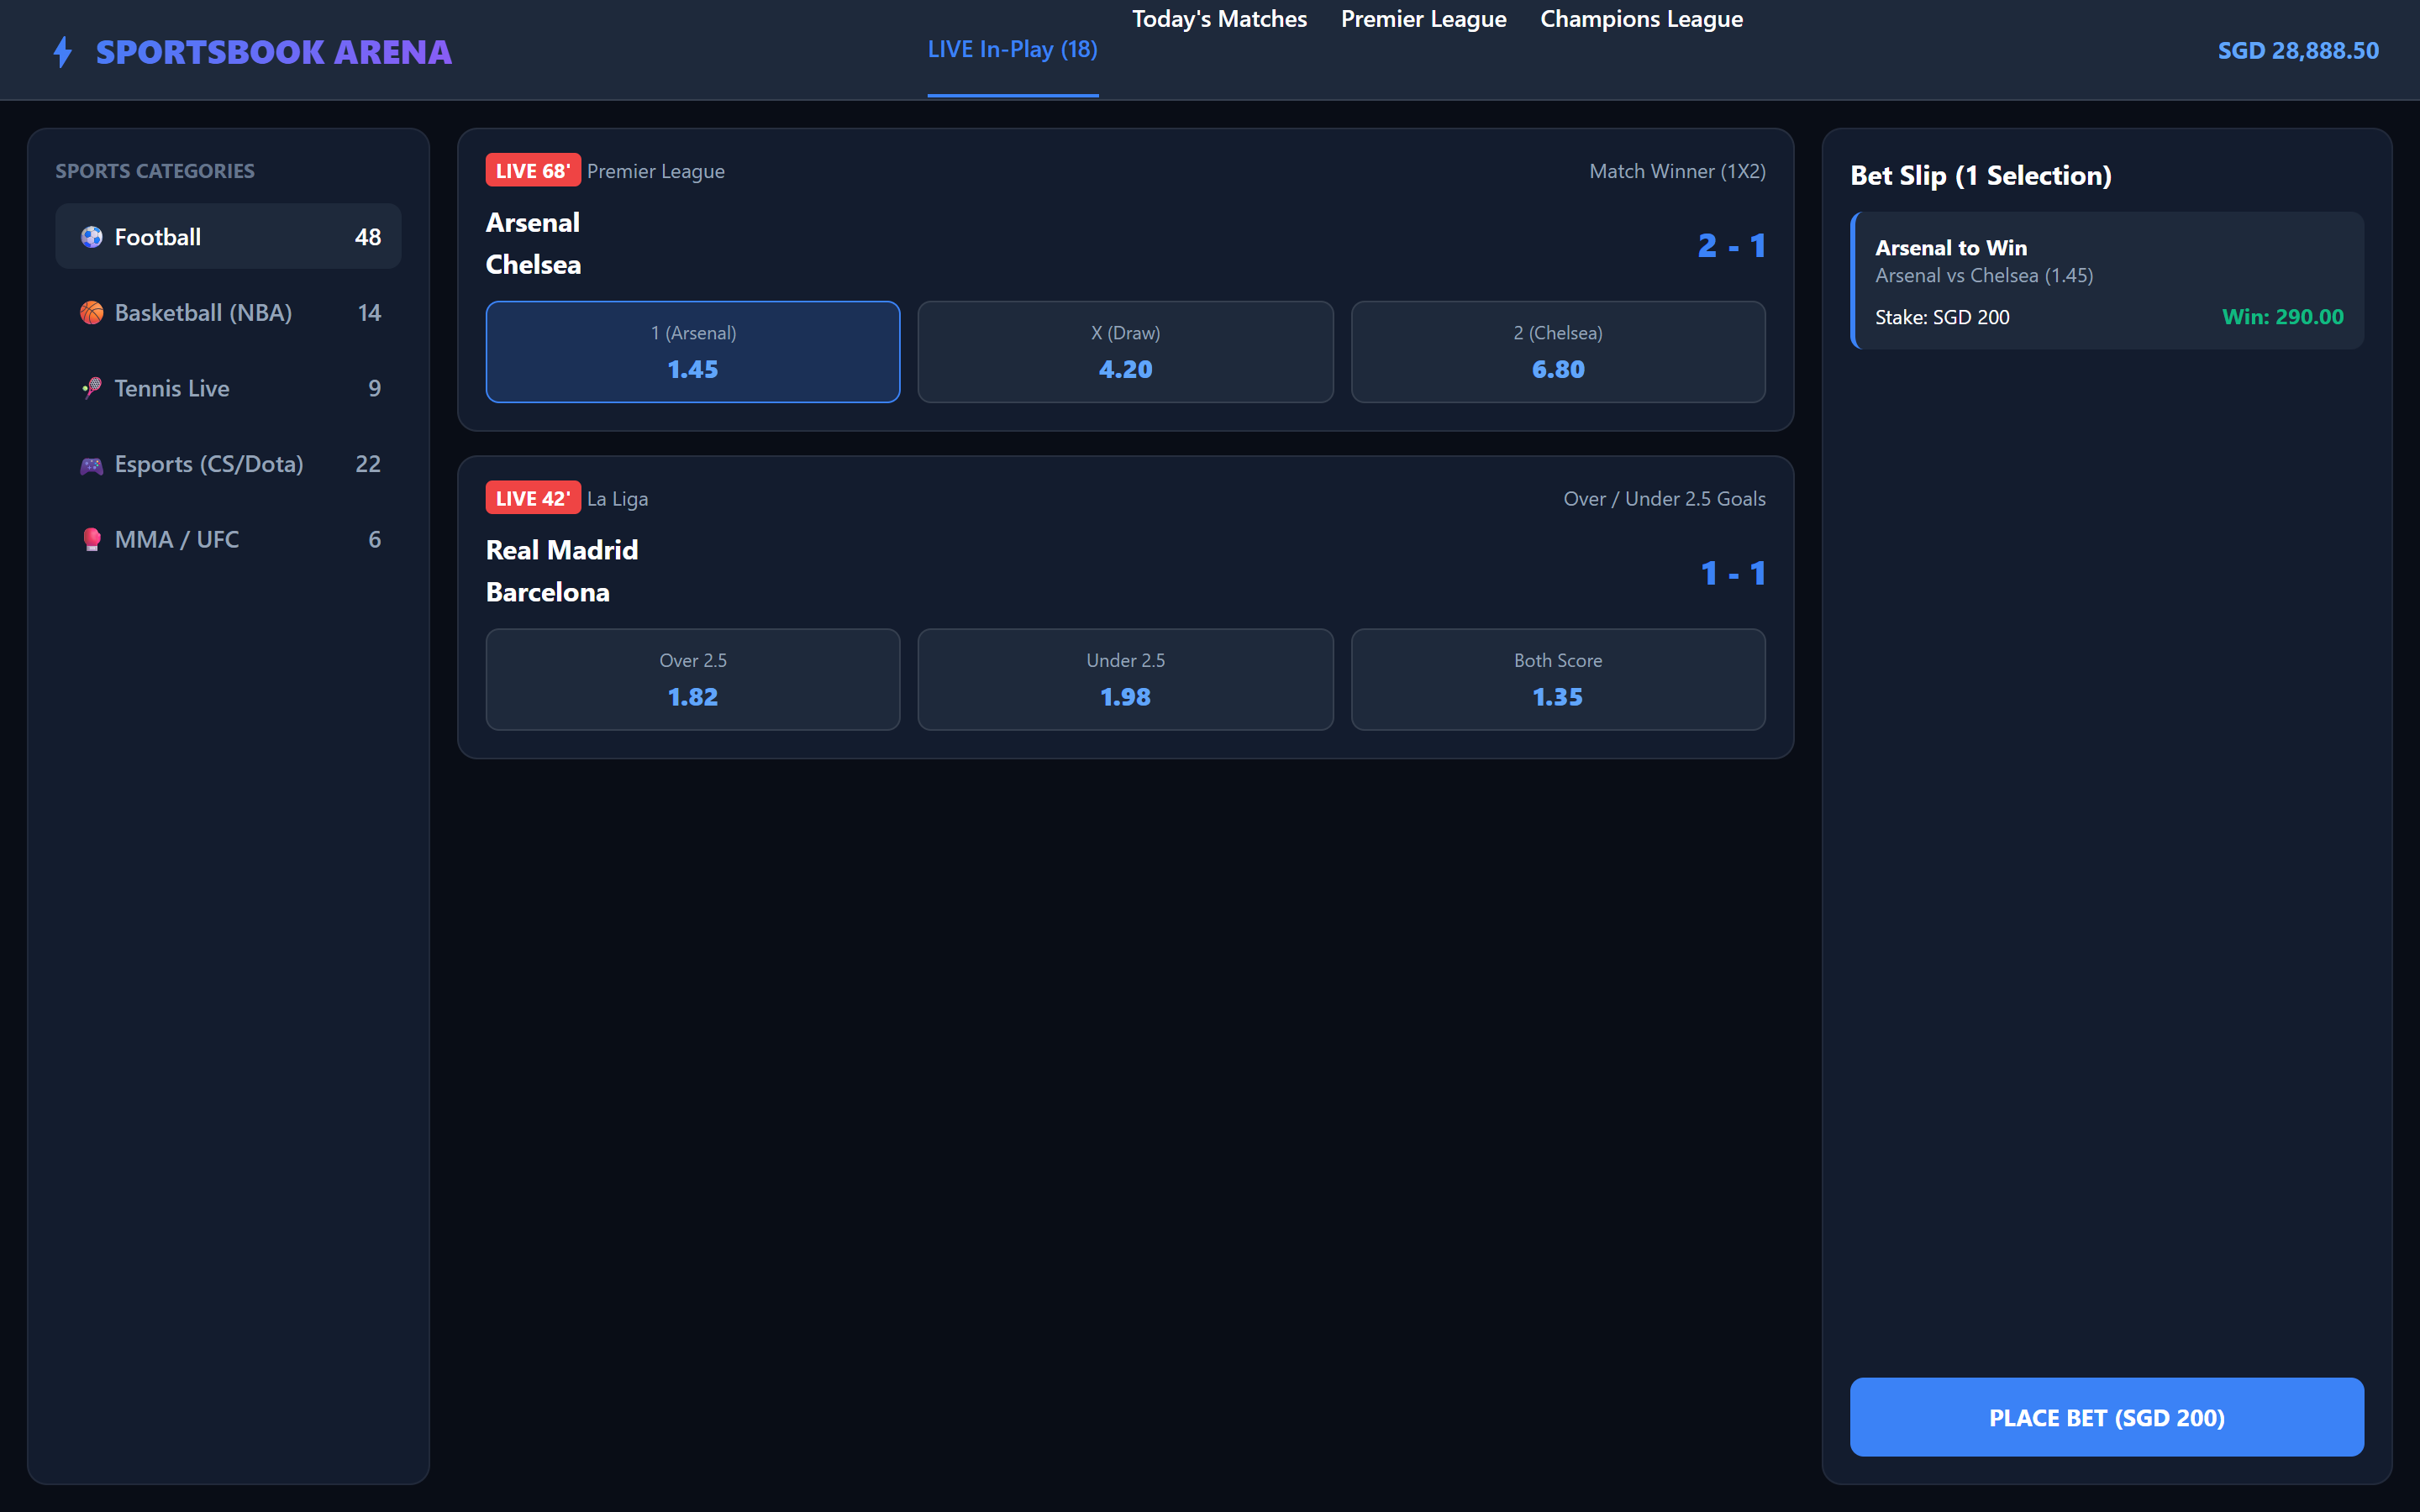Click Over / Under 2.5 Goals label

[x=1664, y=498]
